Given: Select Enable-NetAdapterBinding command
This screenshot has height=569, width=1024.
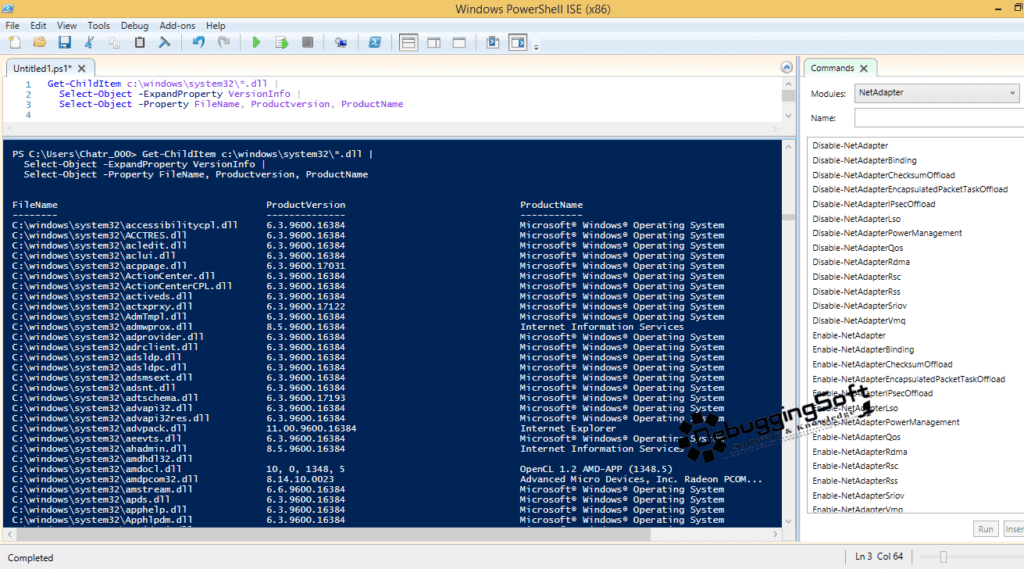Looking at the screenshot, I should point(863,350).
